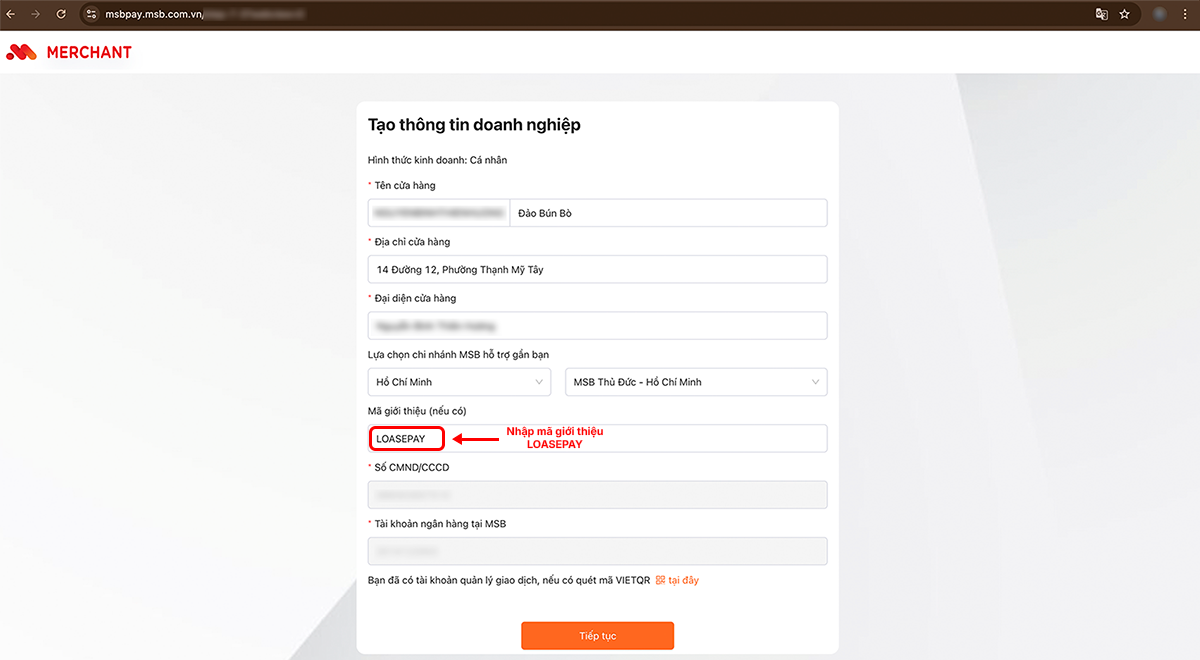Expand the Hồ Chí Minh city dropdown
This screenshot has width=1200, height=660.
click(x=459, y=382)
